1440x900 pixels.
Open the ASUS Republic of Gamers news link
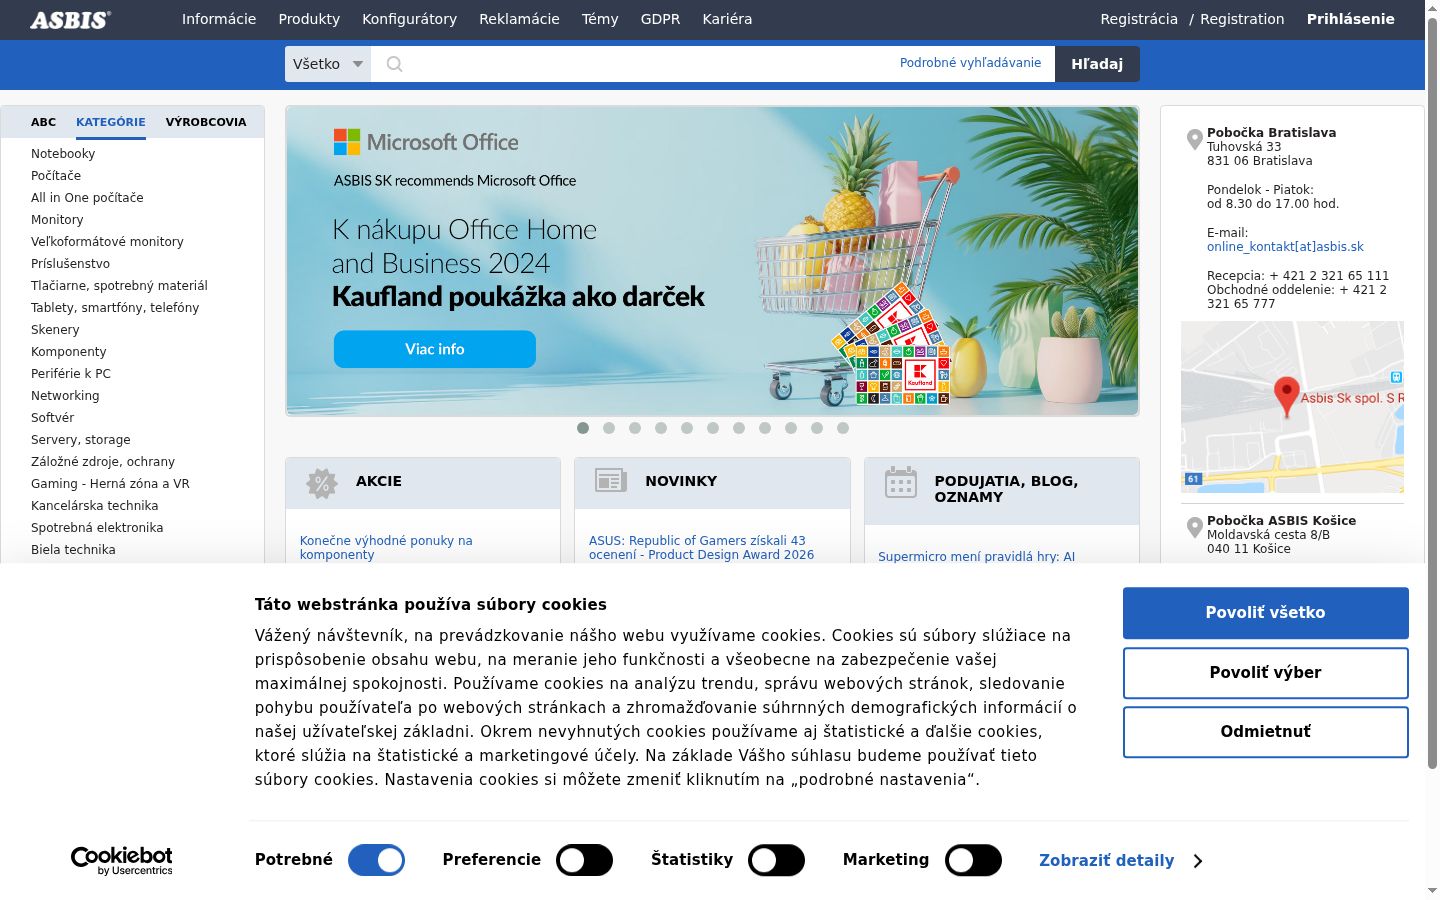pyautogui.click(x=701, y=547)
